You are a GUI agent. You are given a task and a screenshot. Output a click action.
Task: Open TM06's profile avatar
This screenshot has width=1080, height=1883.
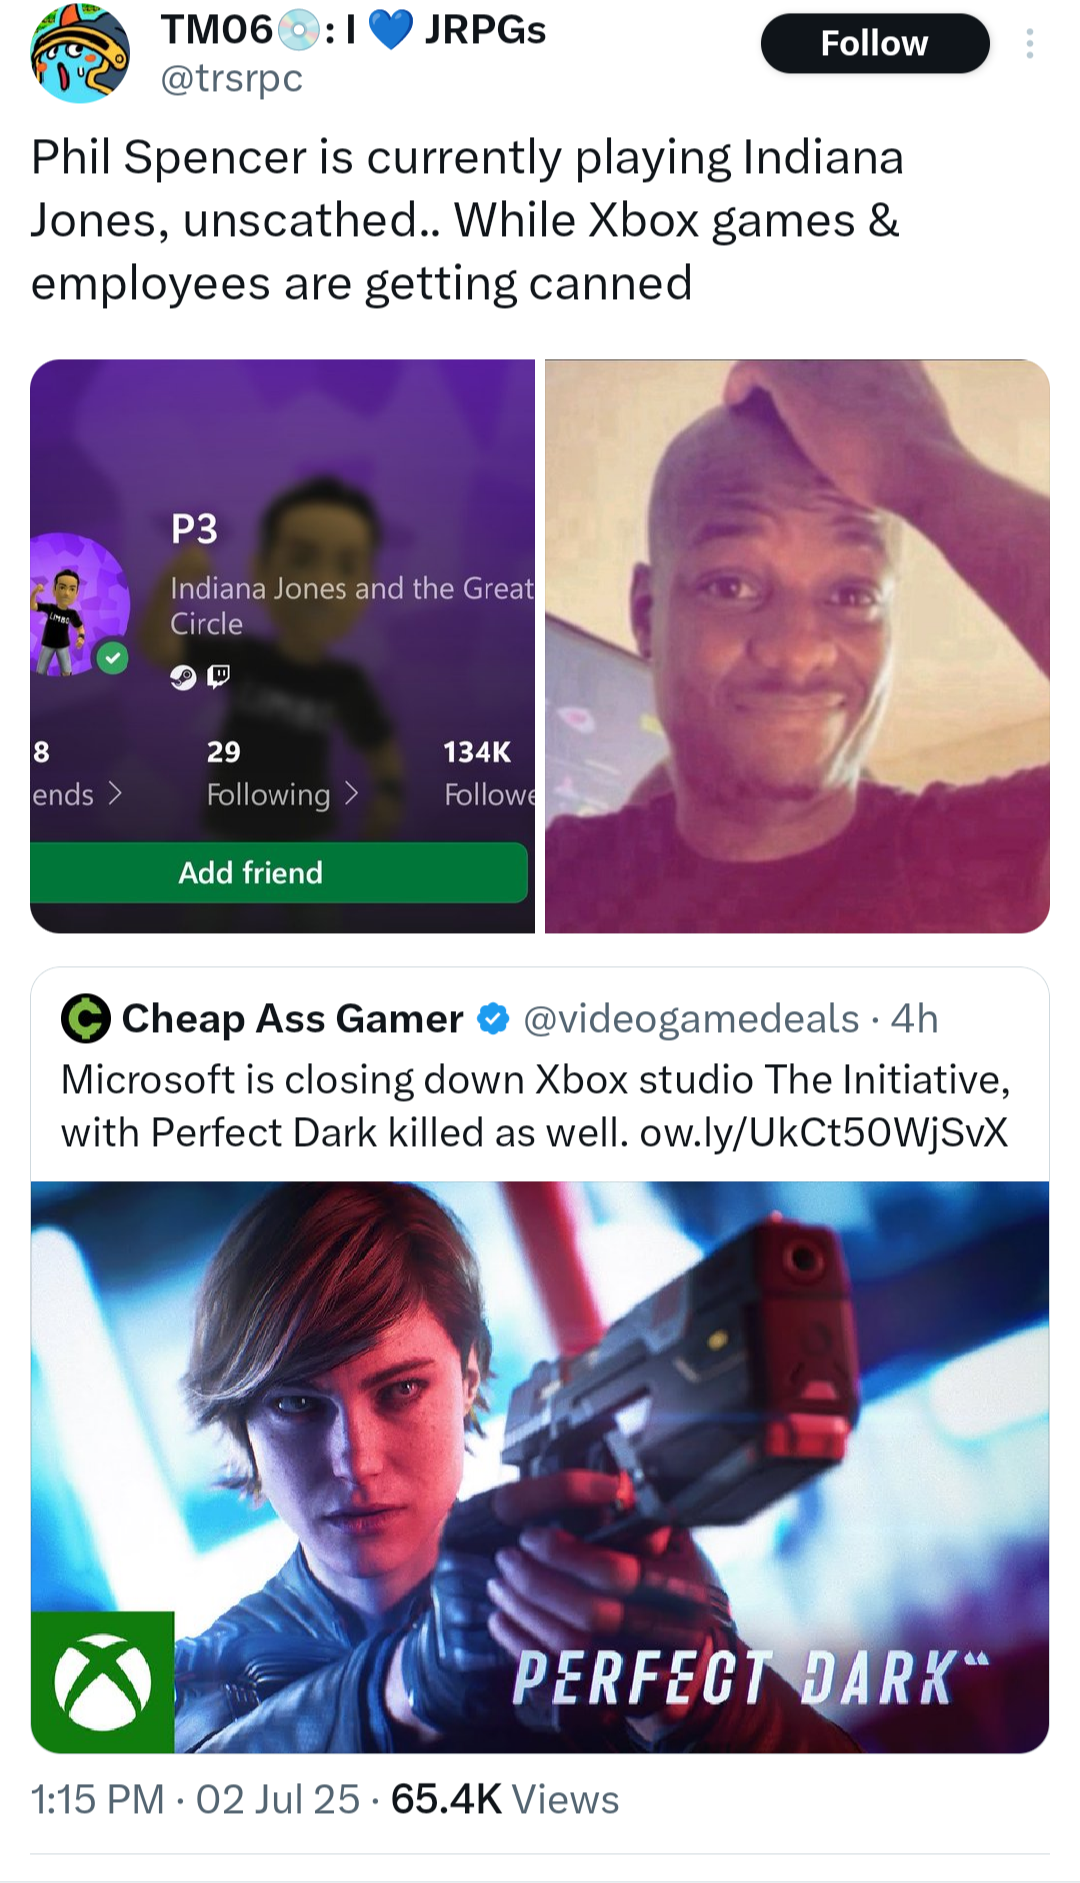80,53
